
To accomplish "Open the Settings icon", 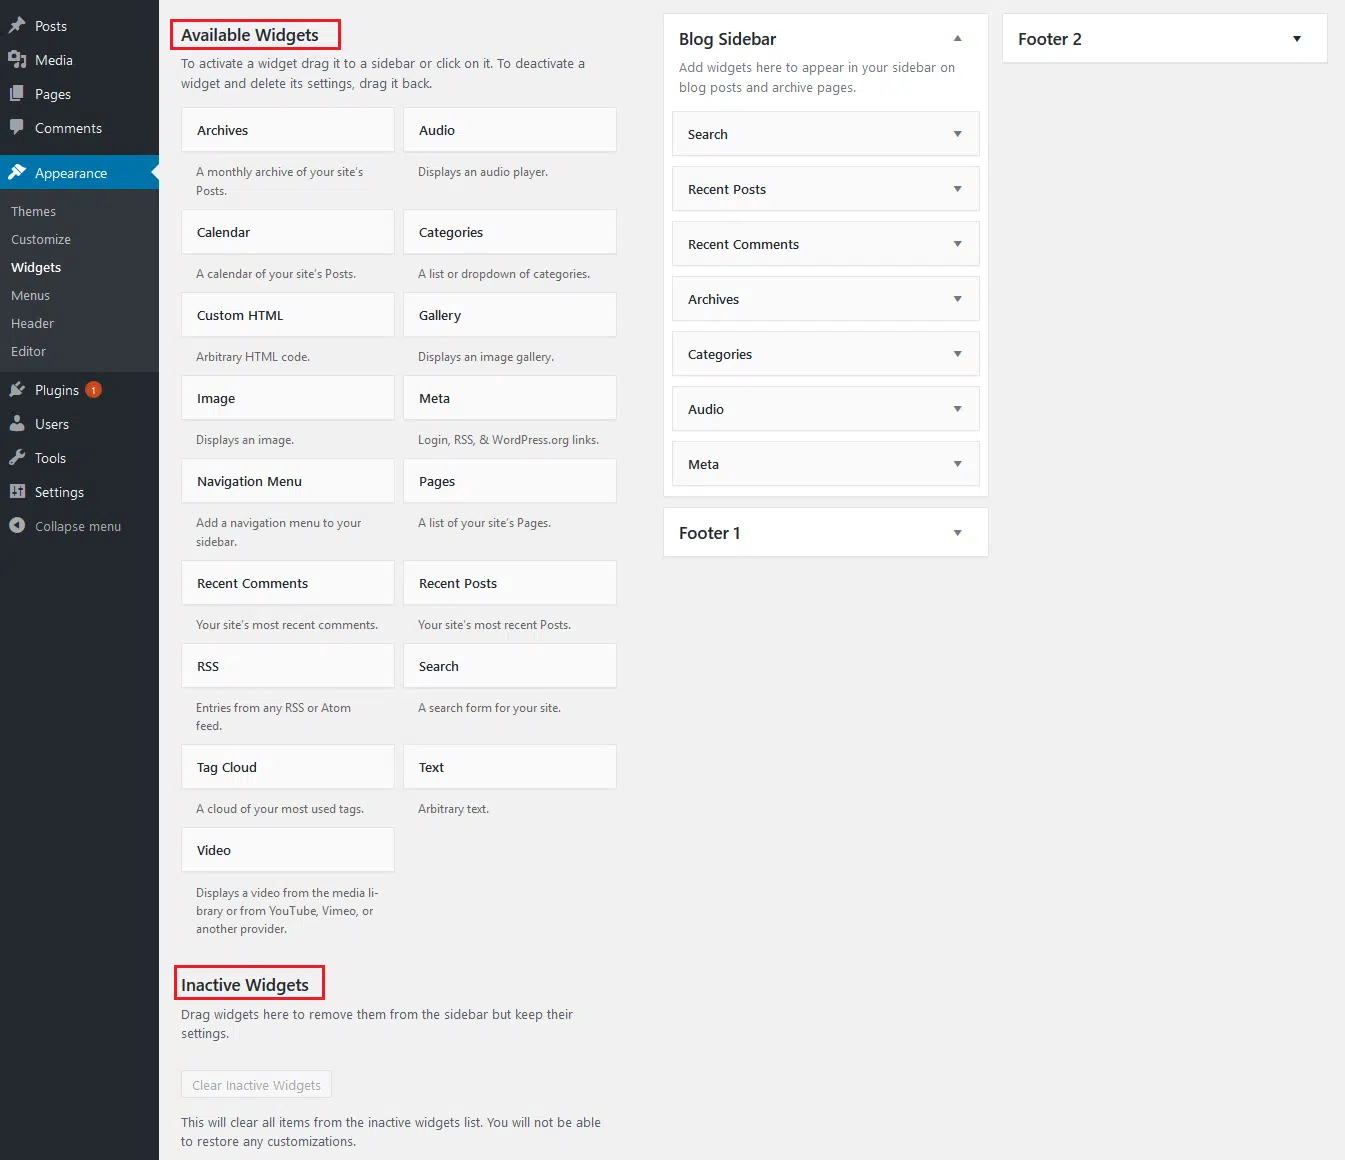I will click(16, 491).
